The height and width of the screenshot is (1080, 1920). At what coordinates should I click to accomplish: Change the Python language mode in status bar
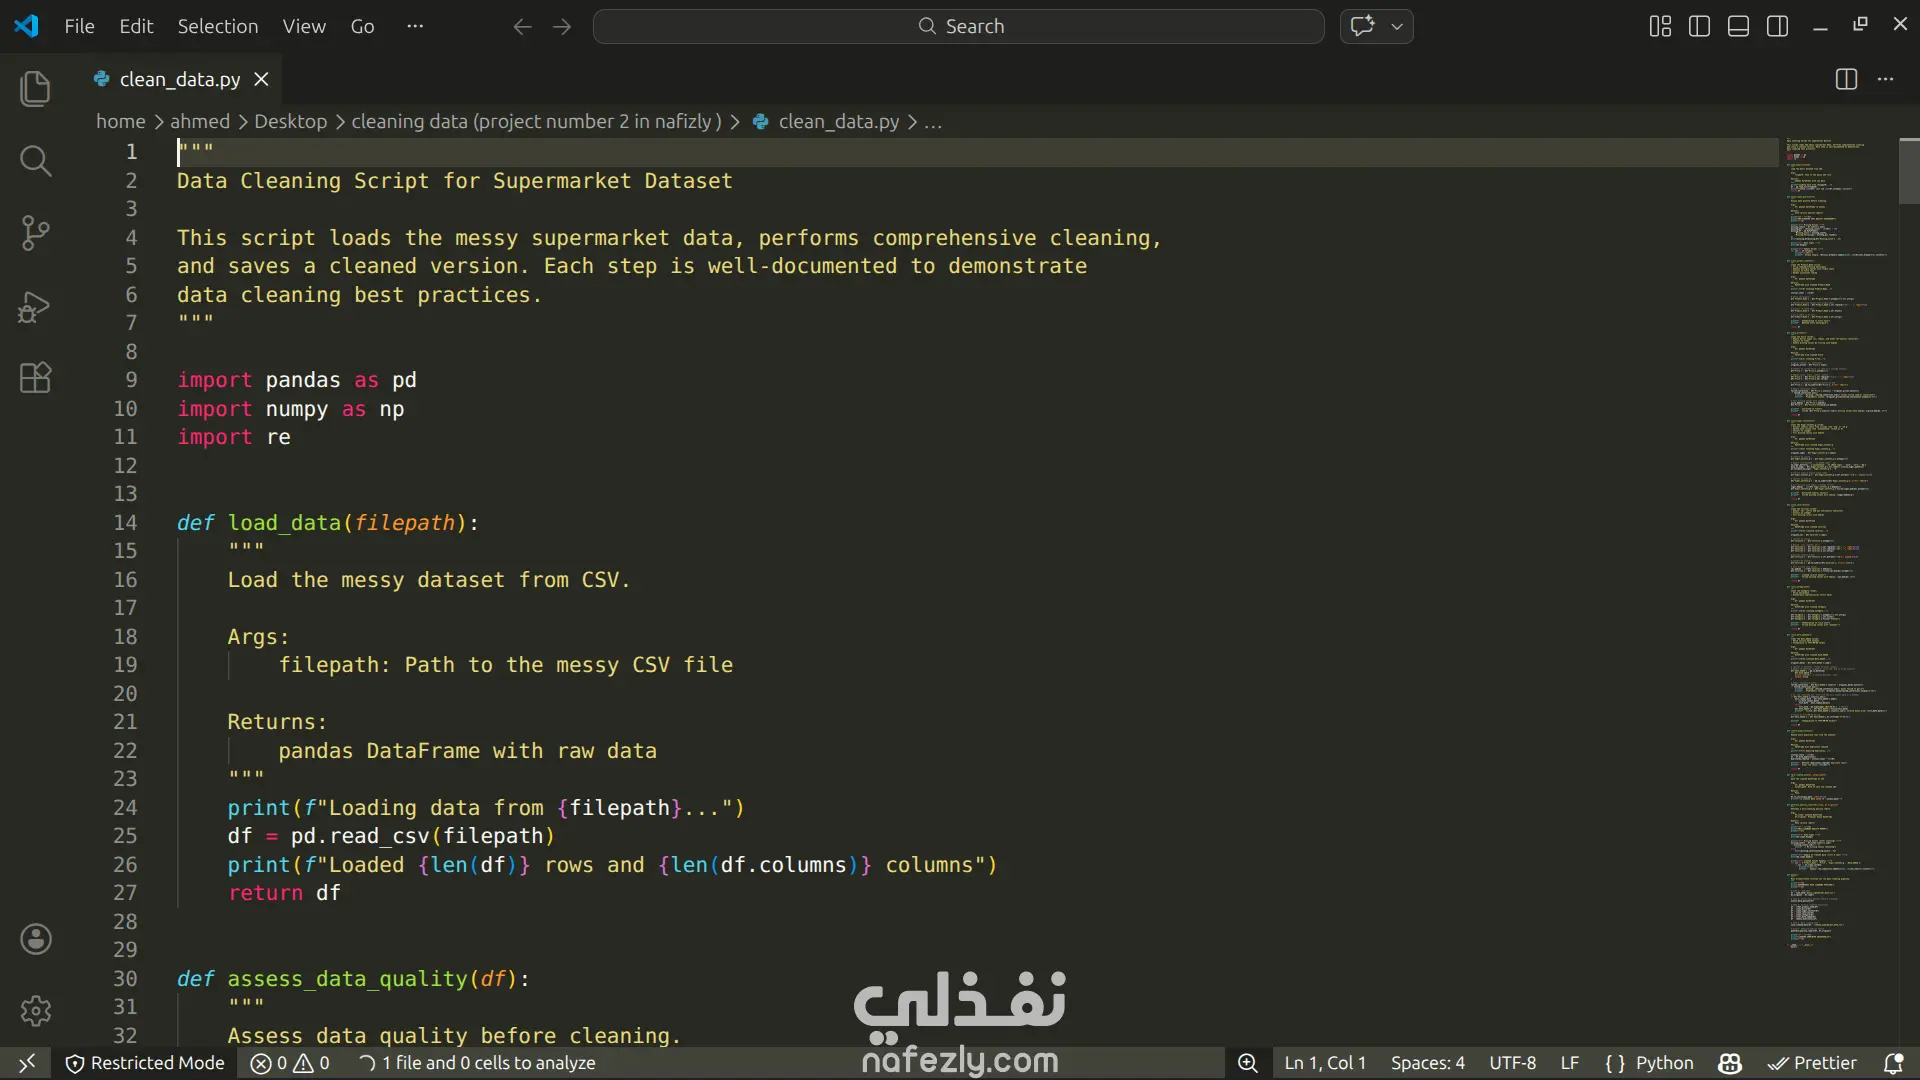[1664, 1063]
